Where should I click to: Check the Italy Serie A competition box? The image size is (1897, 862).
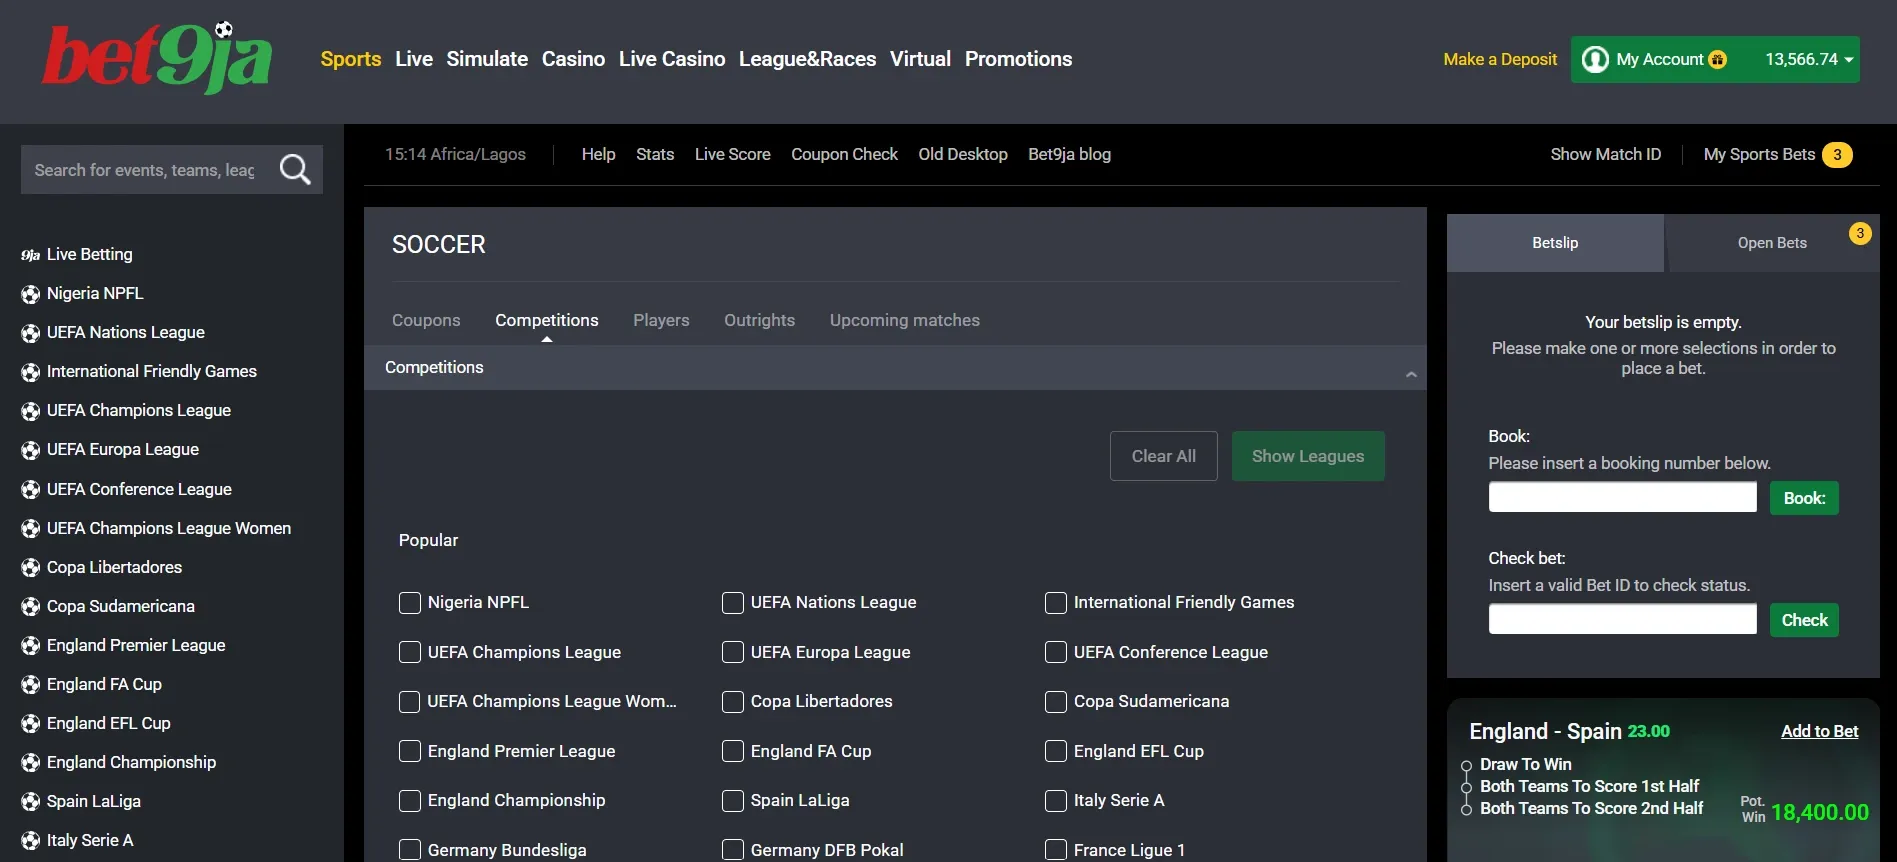[x=1056, y=801]
